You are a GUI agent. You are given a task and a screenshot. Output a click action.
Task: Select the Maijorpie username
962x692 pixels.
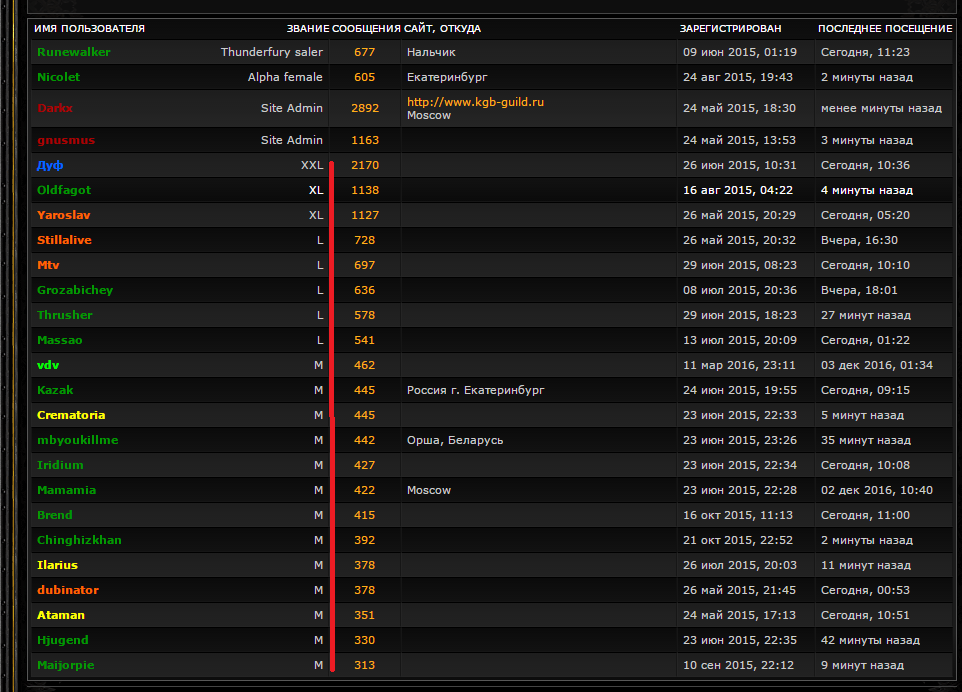coord(66,665)
